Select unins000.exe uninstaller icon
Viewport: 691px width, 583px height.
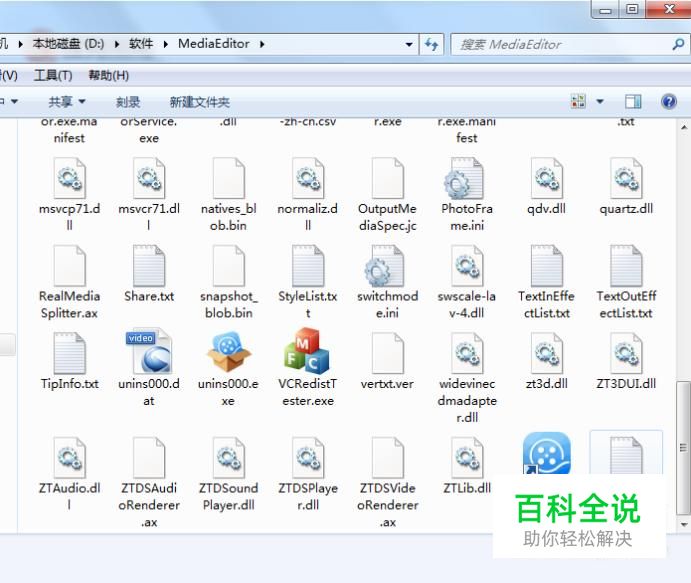[x=228, y=352]
